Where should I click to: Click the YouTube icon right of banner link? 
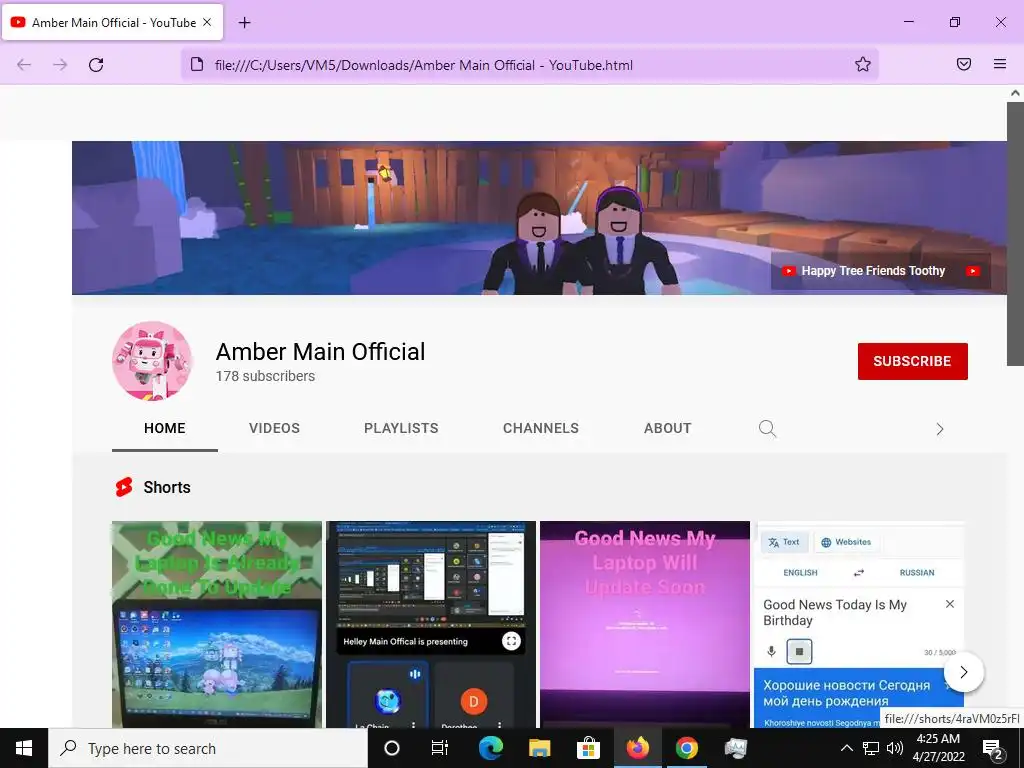pyautogui.click(x=973, y=271)
